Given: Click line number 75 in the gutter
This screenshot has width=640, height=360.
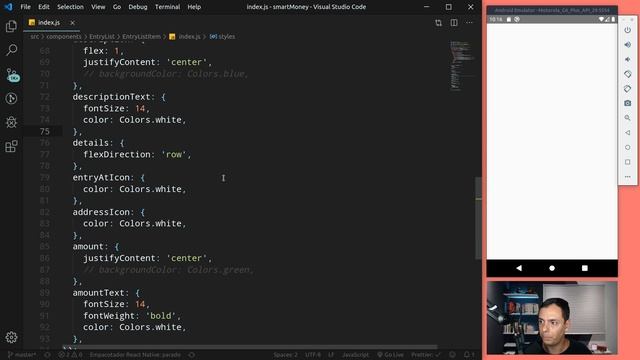Looking at the screenshot, I should pyautogui.click(x=44, y=131).
